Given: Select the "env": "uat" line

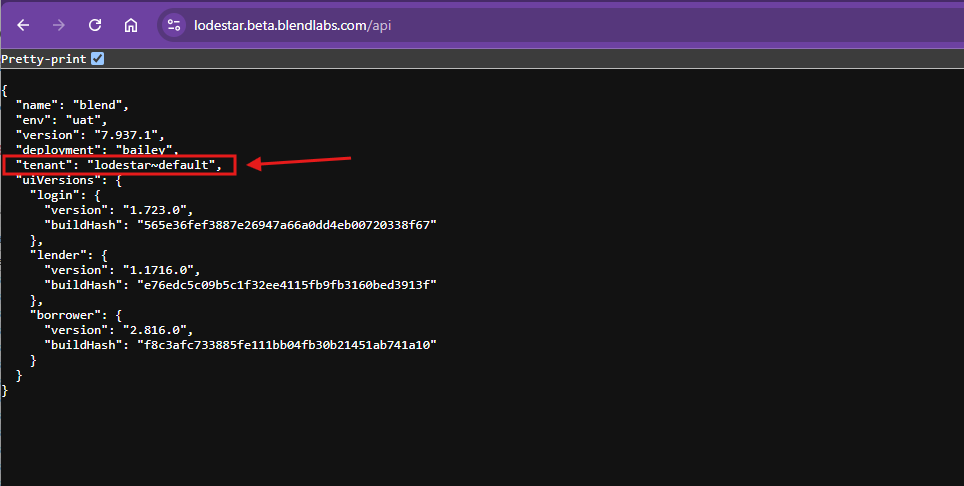Looking at the screenshot, I should pos(61,120).
